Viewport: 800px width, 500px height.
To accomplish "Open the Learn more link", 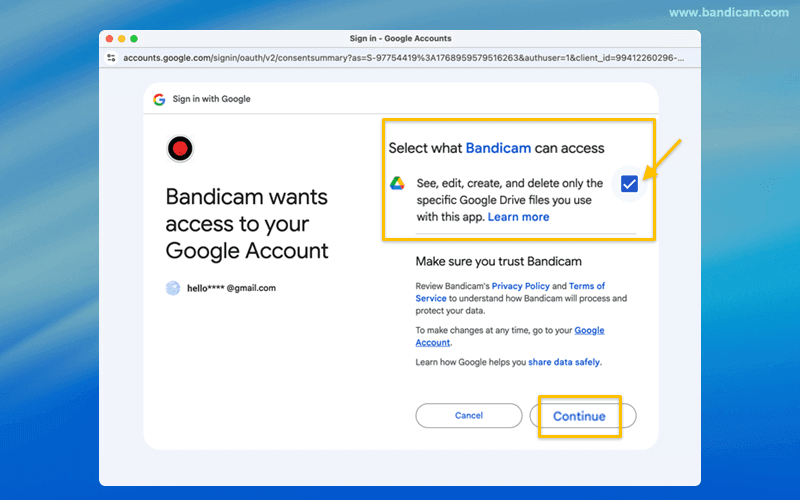I will (x=518, y=217).
